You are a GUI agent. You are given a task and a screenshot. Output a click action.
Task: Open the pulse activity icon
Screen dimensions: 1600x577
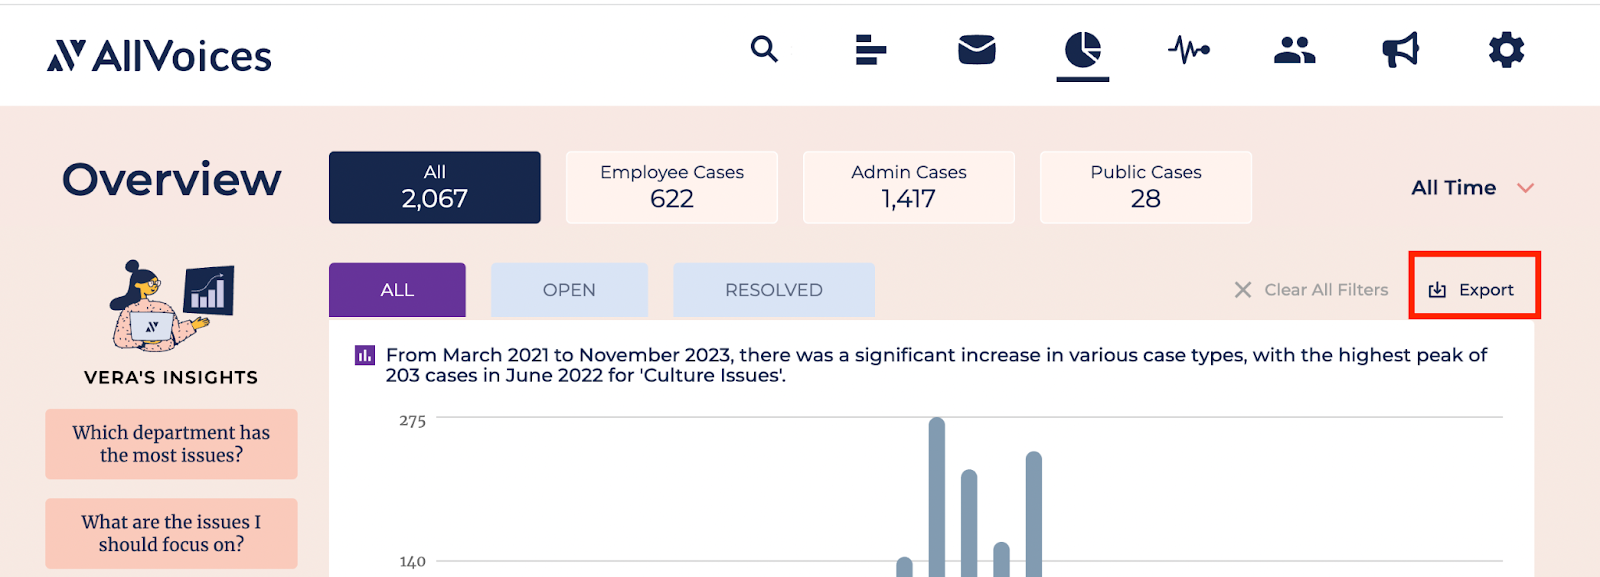pyautogui.click(x=1189, y=49)
